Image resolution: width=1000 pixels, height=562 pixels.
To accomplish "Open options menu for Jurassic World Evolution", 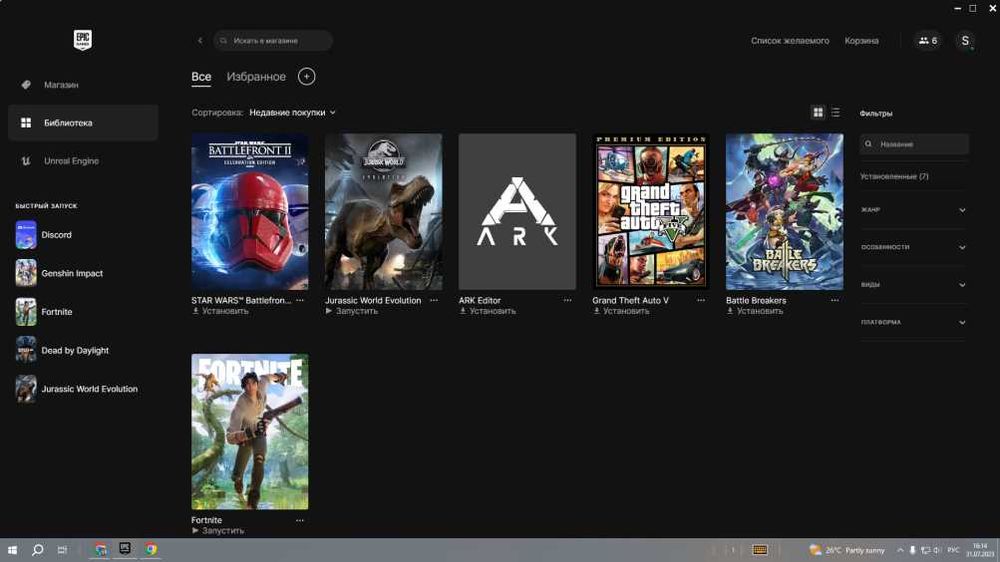I will [x=434, y=300].
